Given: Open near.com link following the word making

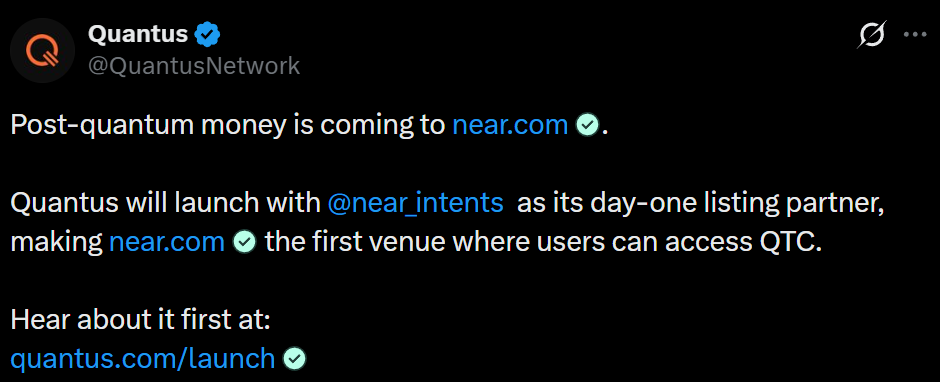Looking at the screenshot, I should point(167,242).
